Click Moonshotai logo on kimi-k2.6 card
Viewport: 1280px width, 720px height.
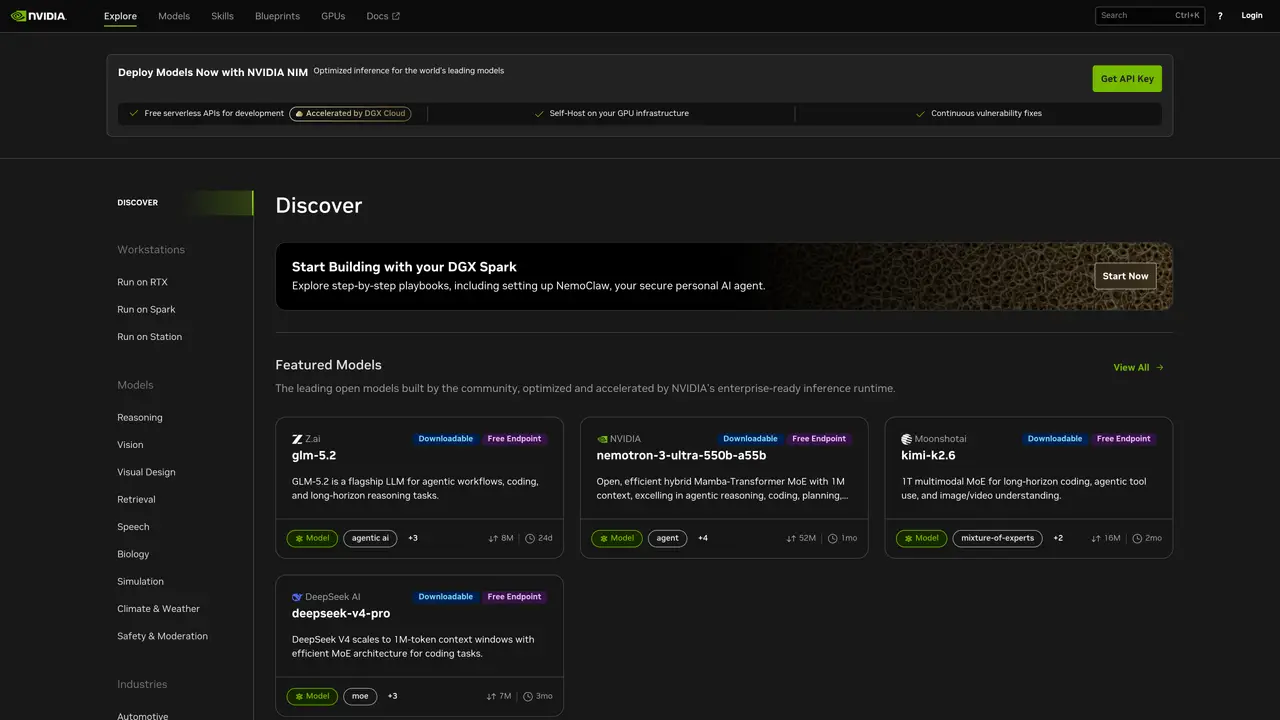coord(906,439)
